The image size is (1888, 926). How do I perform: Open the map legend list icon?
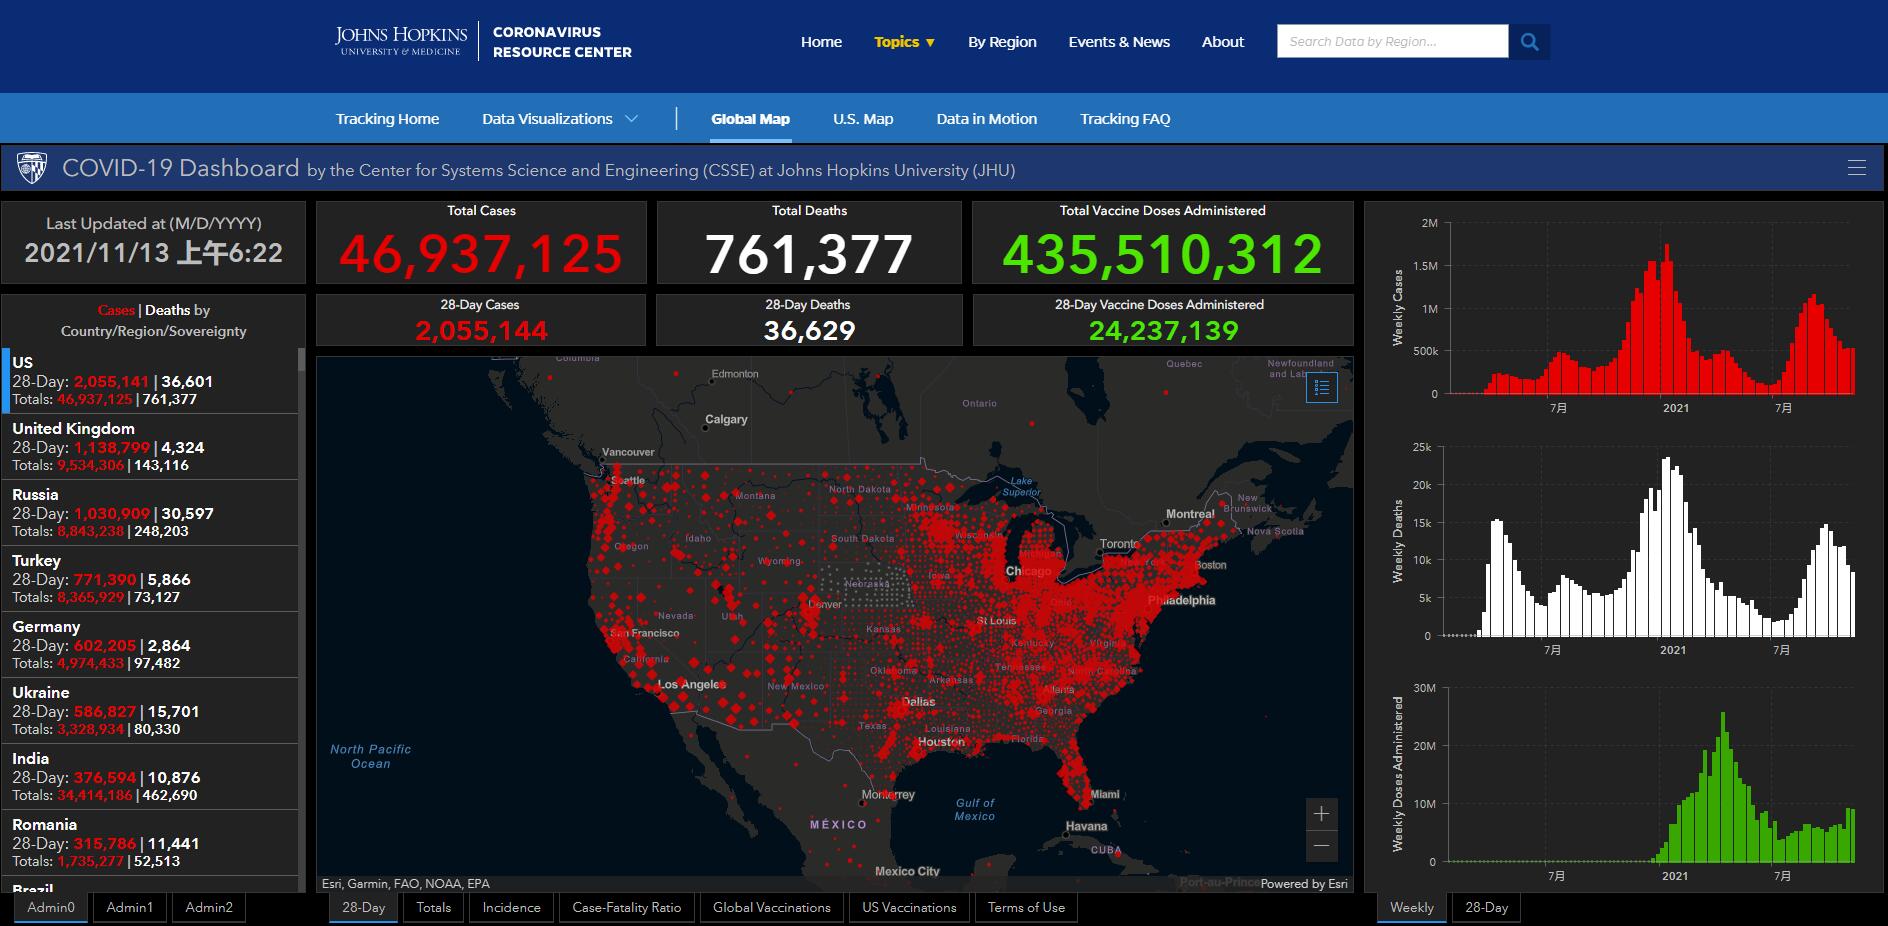(1321, 388)
